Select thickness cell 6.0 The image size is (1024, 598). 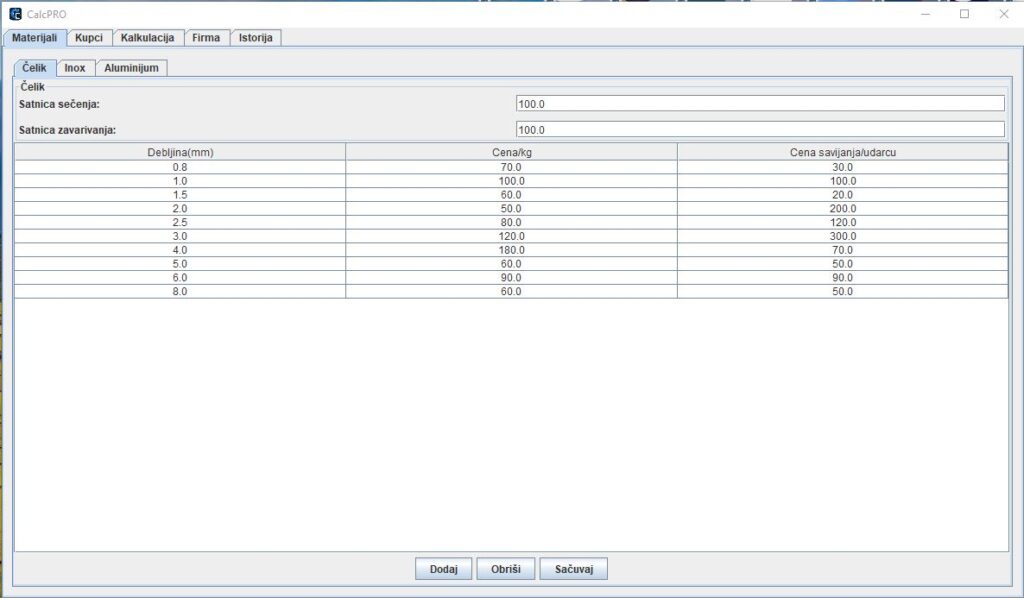tap(180, 277)
